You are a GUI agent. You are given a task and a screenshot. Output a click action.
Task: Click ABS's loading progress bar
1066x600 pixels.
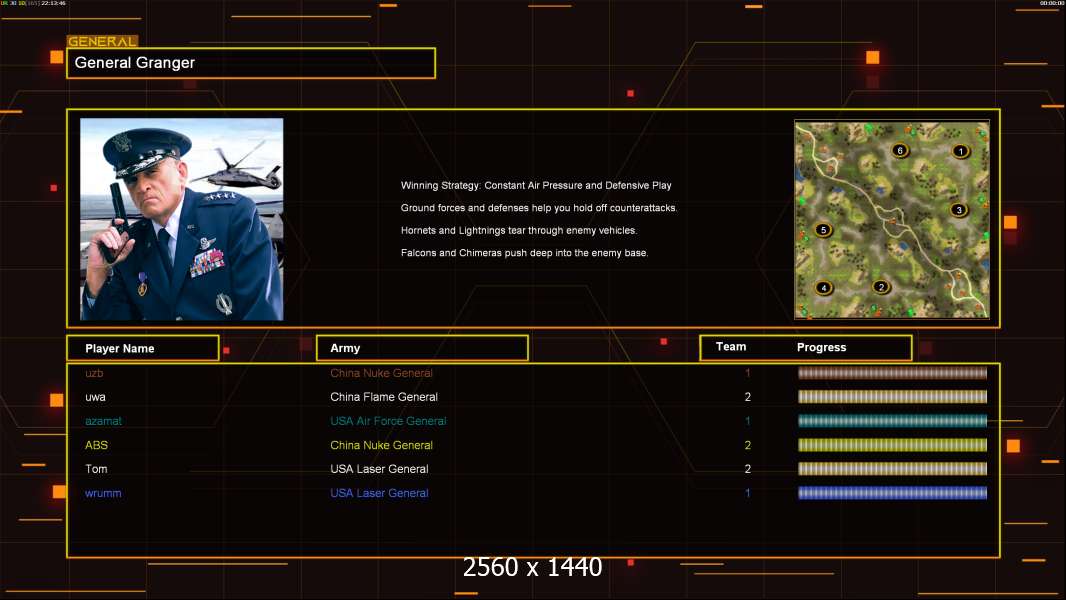tap(892, 445)
